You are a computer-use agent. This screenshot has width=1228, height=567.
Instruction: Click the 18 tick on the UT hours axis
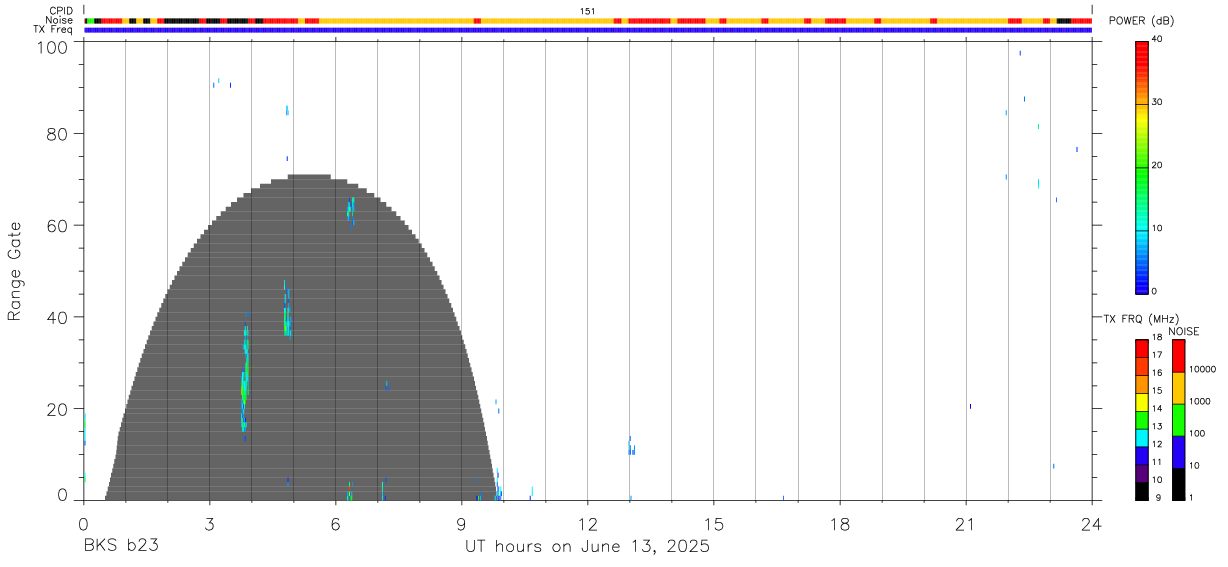click(x=840, y=523)
